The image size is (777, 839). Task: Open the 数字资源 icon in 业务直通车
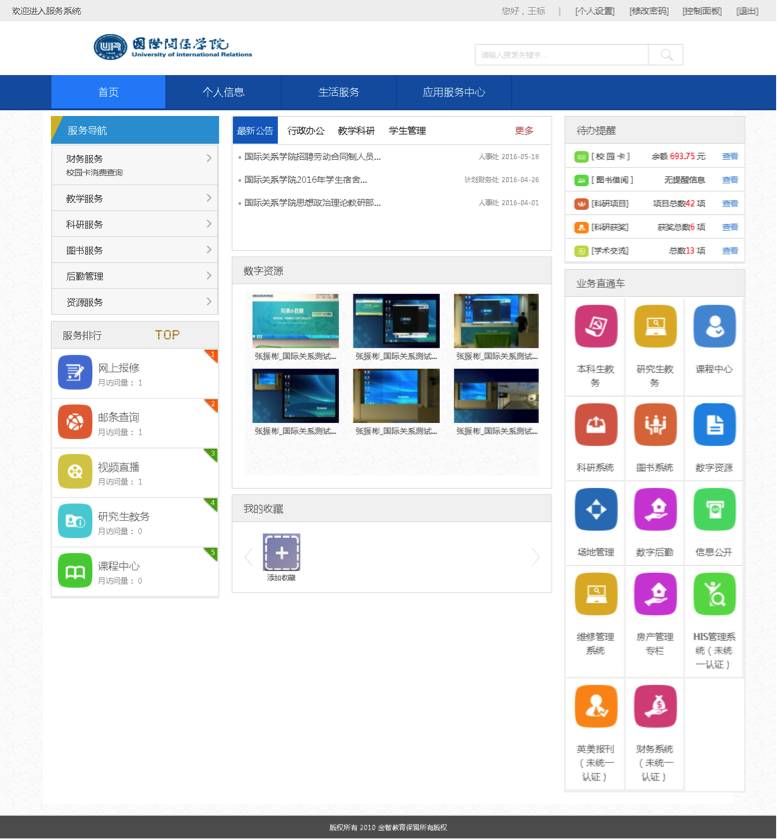click(714, 425)
